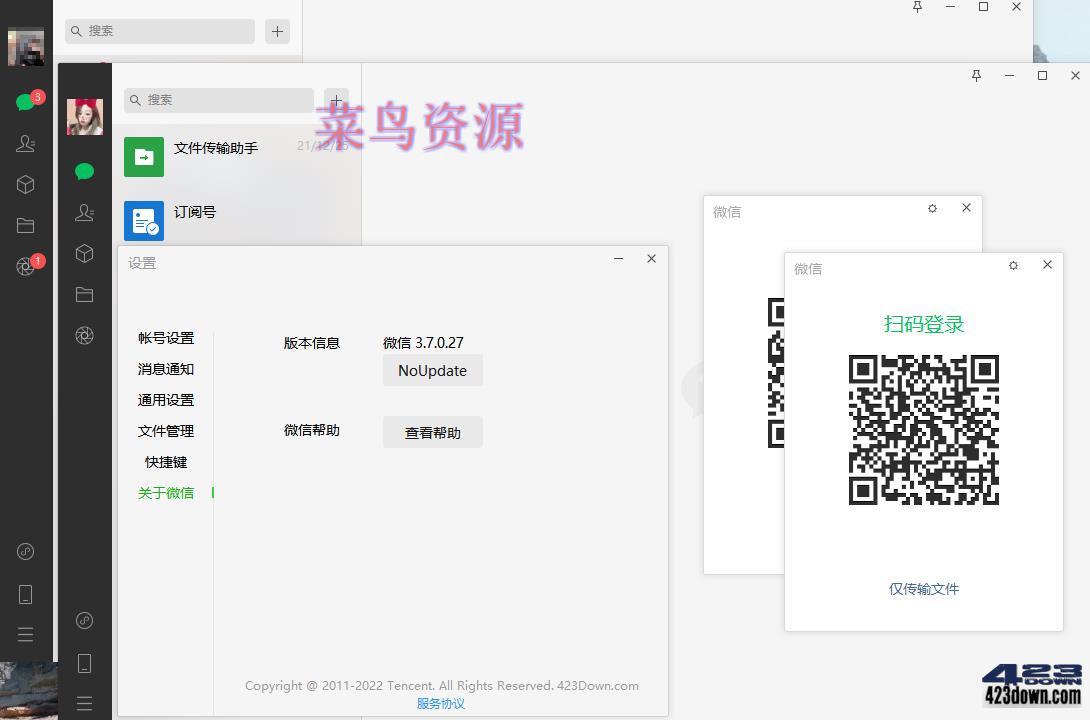Switch to the 通用设置 settings tab
This screenshot has height=720, width=1090.
point(167,400)
